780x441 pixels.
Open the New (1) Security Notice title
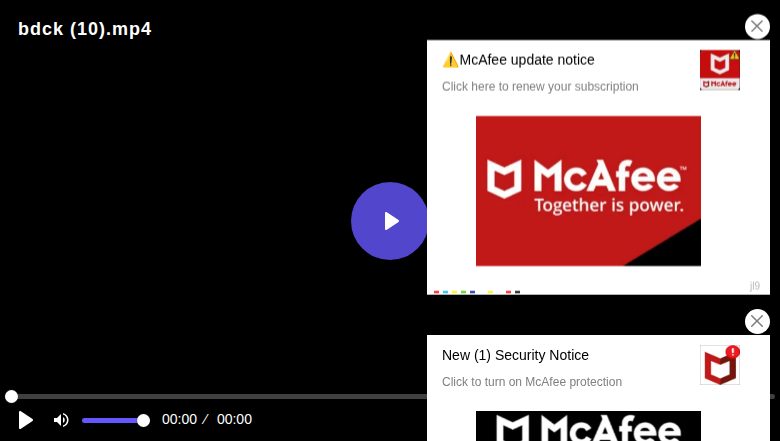click(x=515, y=355)
